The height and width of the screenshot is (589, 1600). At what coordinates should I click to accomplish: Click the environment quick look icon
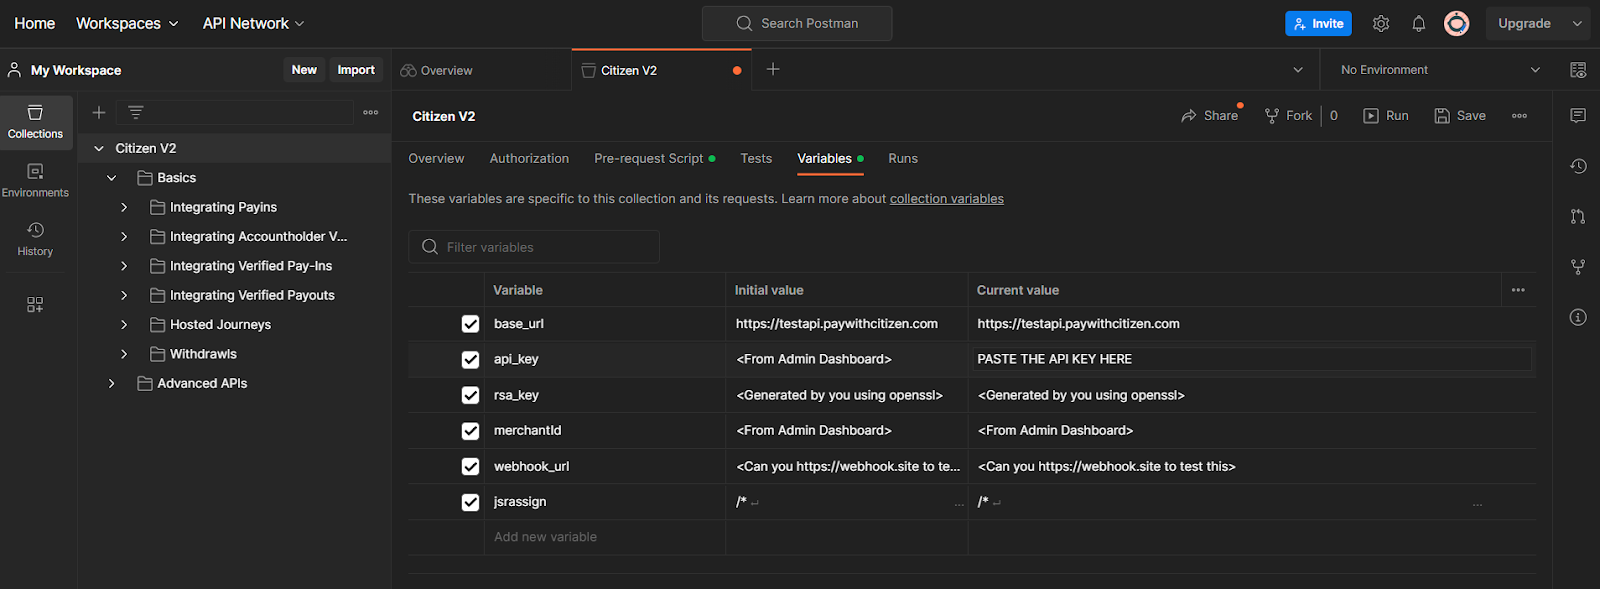tap(1578, 70)
